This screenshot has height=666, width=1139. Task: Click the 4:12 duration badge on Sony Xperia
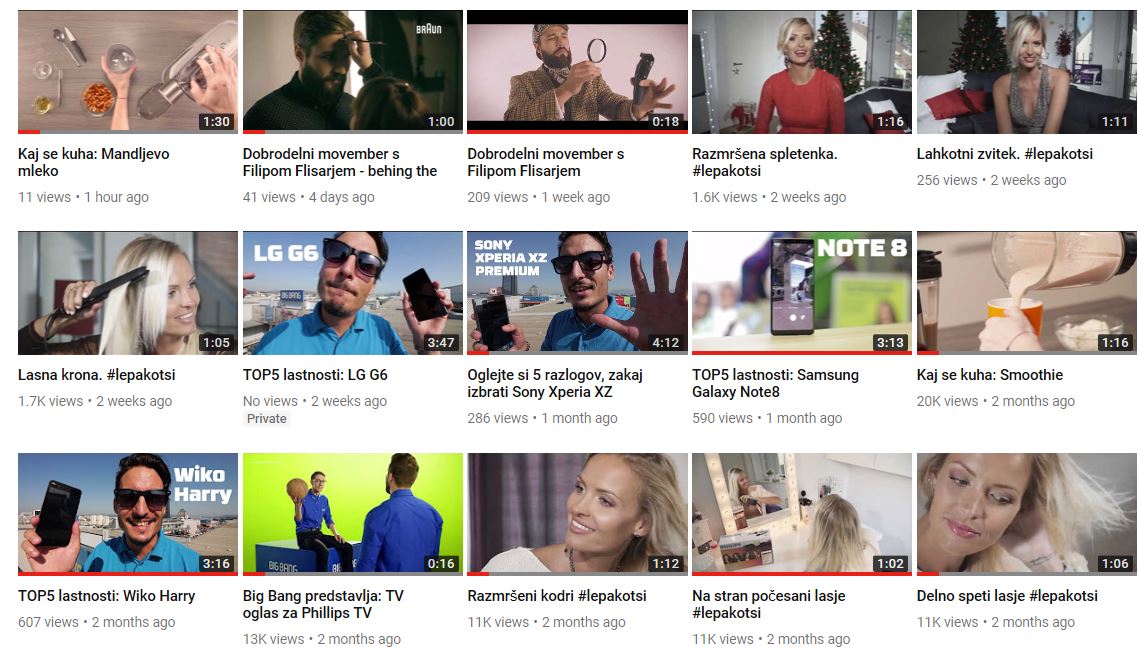pyautogui.click(x=665, y=342)
